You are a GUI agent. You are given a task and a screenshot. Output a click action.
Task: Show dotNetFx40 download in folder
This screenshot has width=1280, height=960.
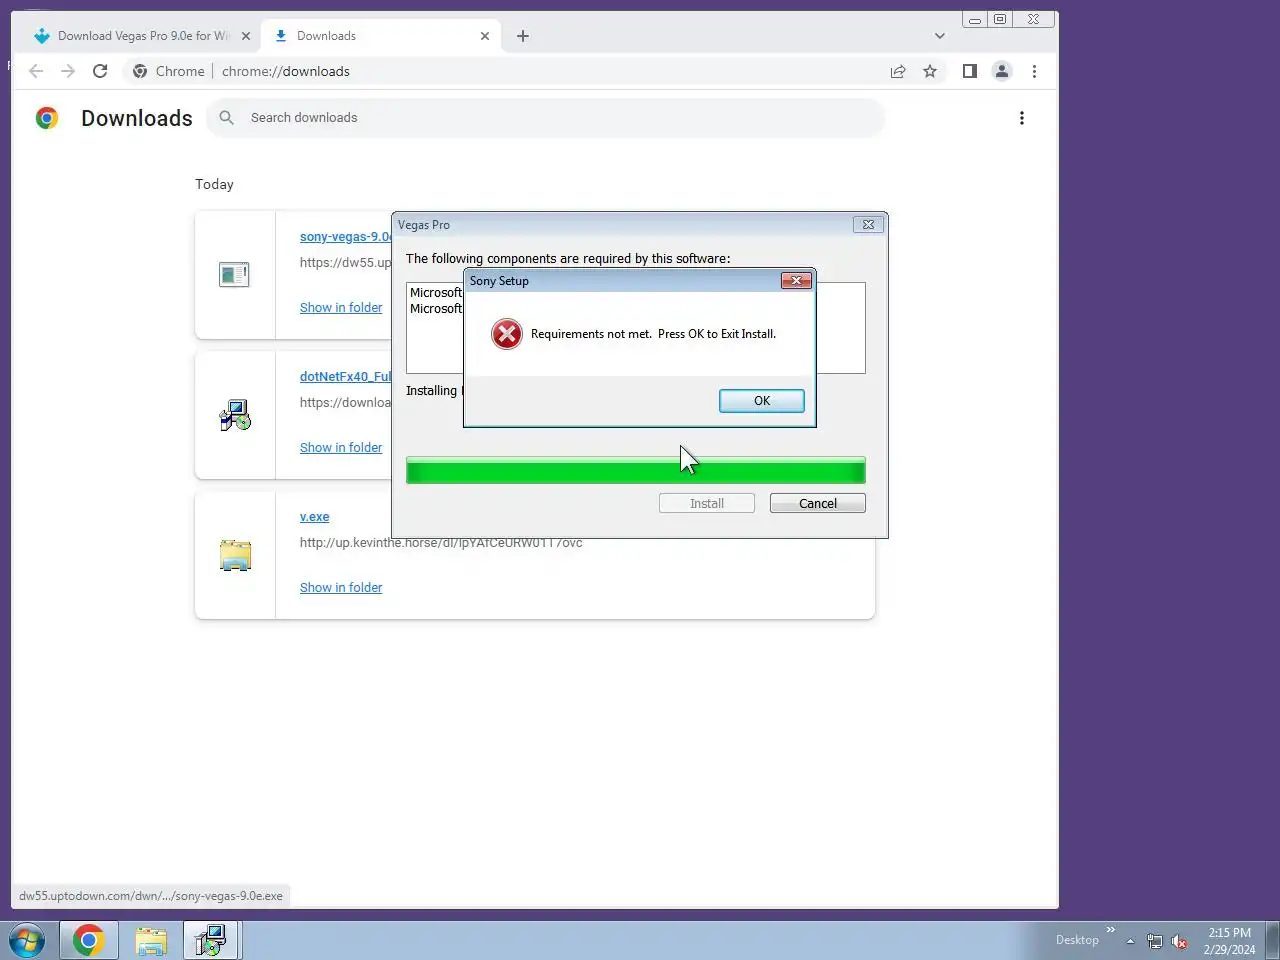pyautogui.click(x=341, y=447)
